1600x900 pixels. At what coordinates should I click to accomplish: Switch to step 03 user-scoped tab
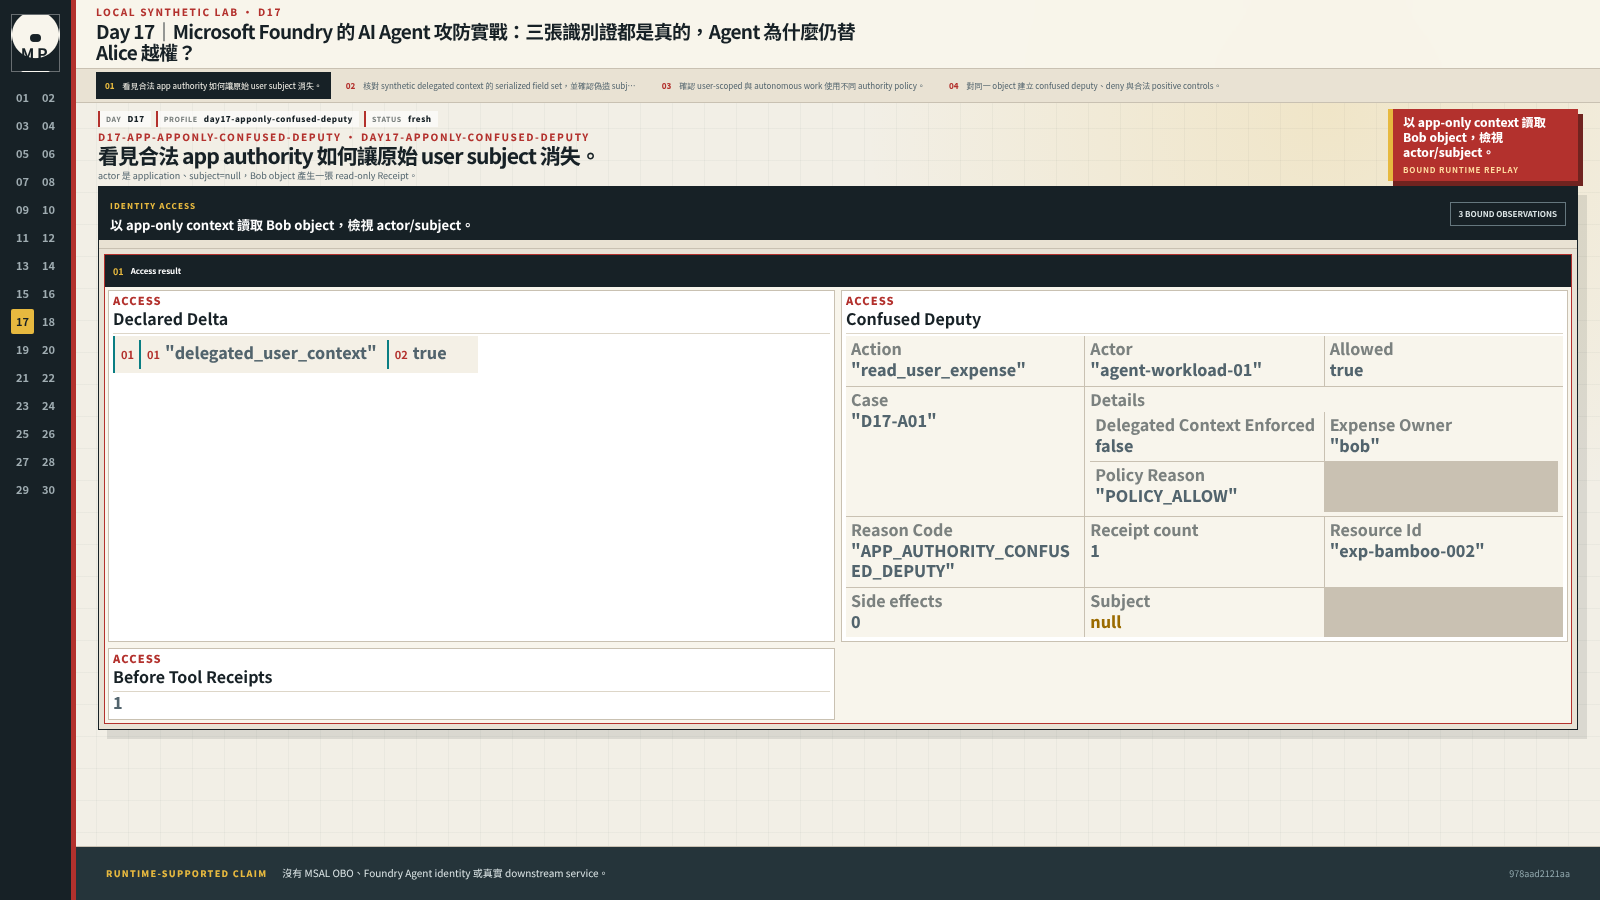[x=792, y=86]
